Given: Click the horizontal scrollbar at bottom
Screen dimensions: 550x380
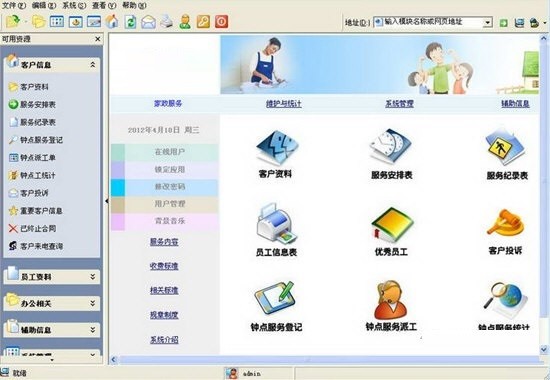Looking at the screenshot, I should coord(327,359).
